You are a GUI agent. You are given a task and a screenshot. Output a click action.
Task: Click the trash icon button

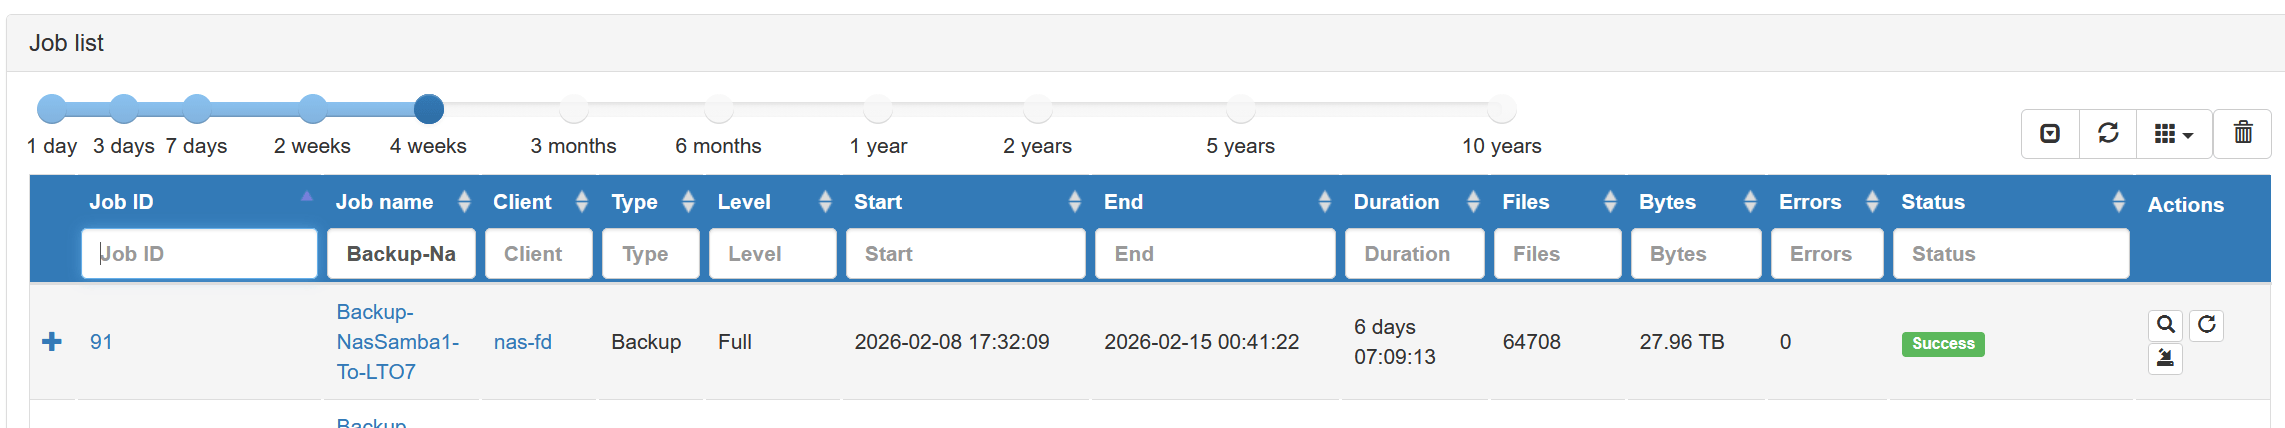click(2243, 133)
